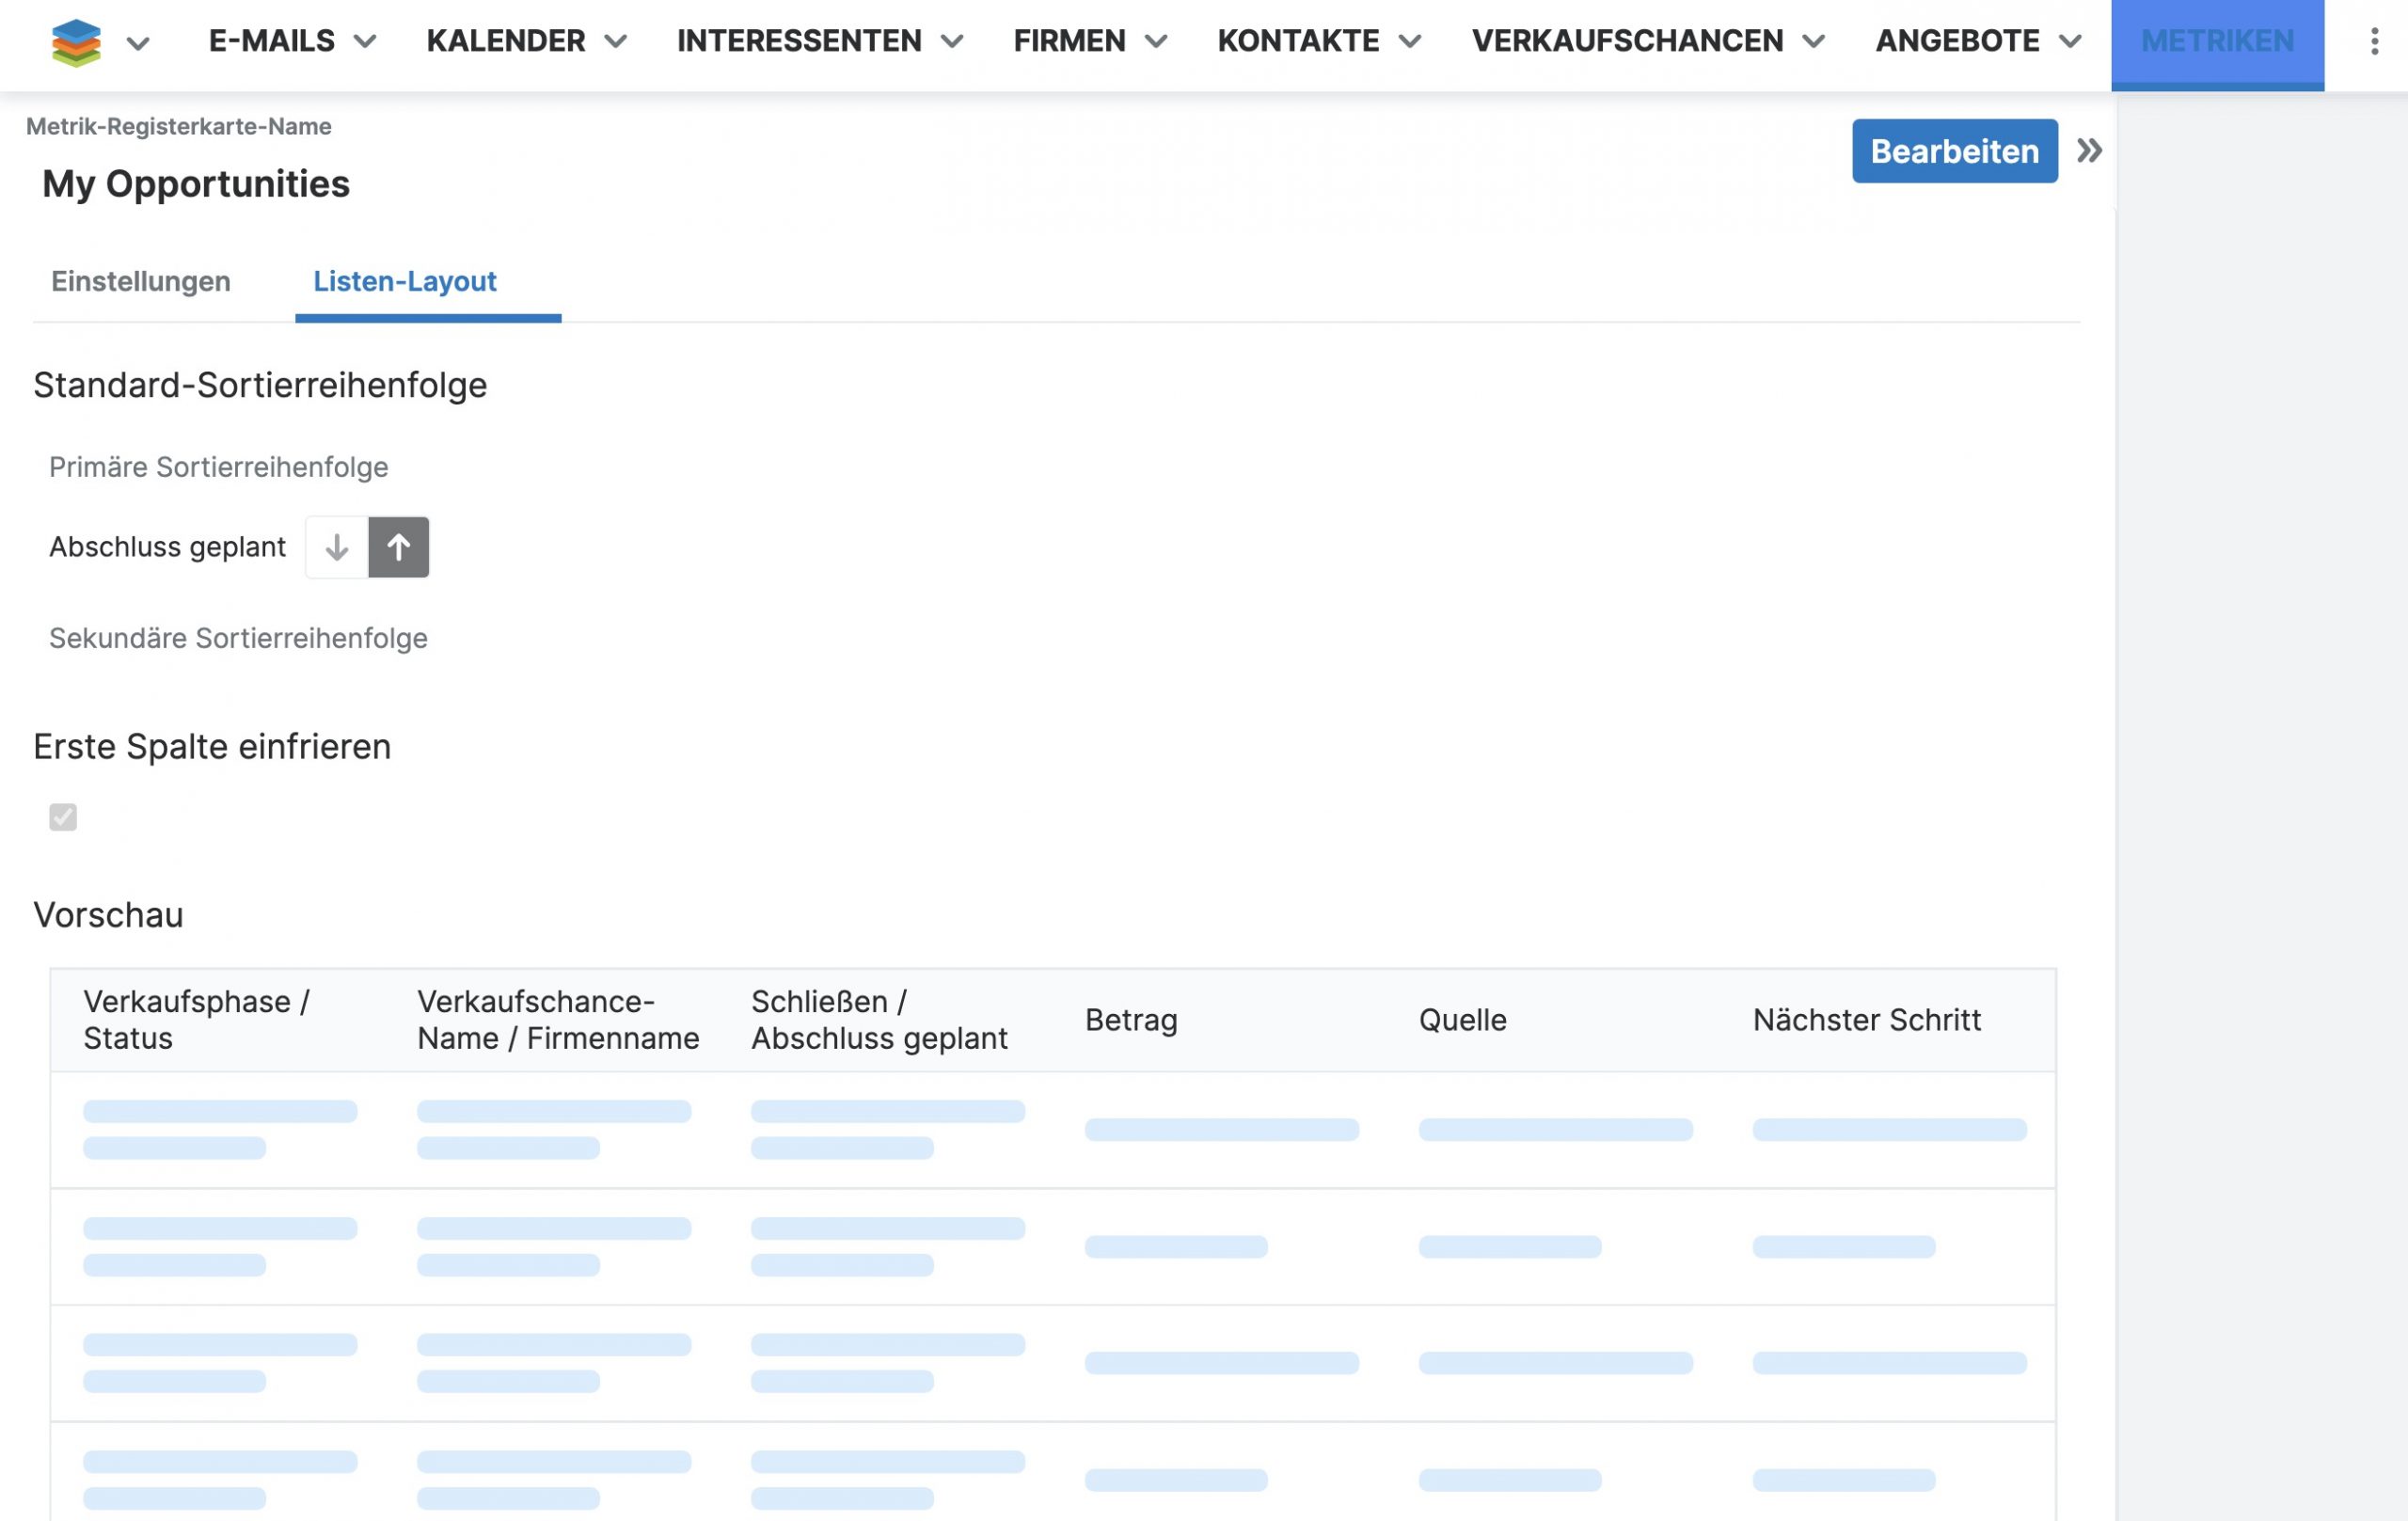Open the INTERESSENTEN menu chevron

tap(952, 42)
